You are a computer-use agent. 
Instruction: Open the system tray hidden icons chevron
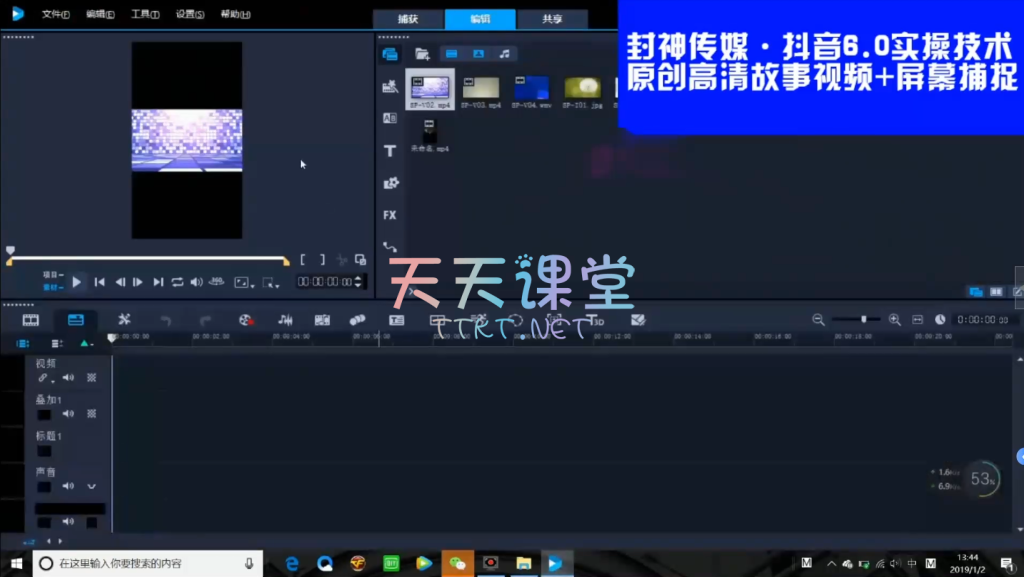coord(833,564)
